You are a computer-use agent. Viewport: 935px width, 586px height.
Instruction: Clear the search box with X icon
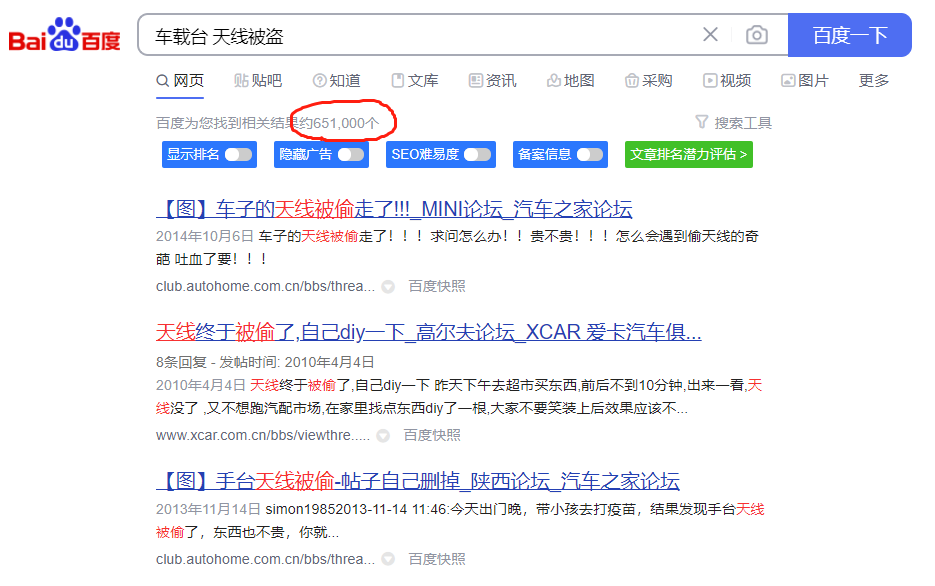tap(710, 35)
